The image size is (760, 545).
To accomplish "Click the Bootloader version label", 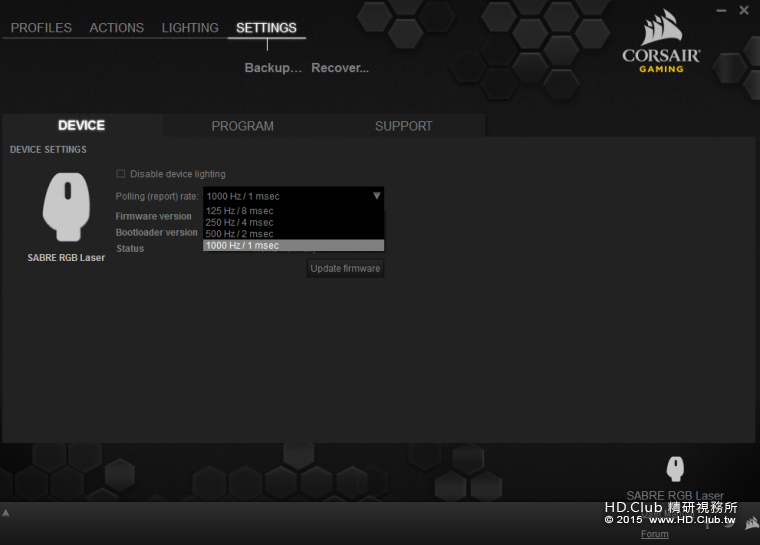I will pos(157,232).
